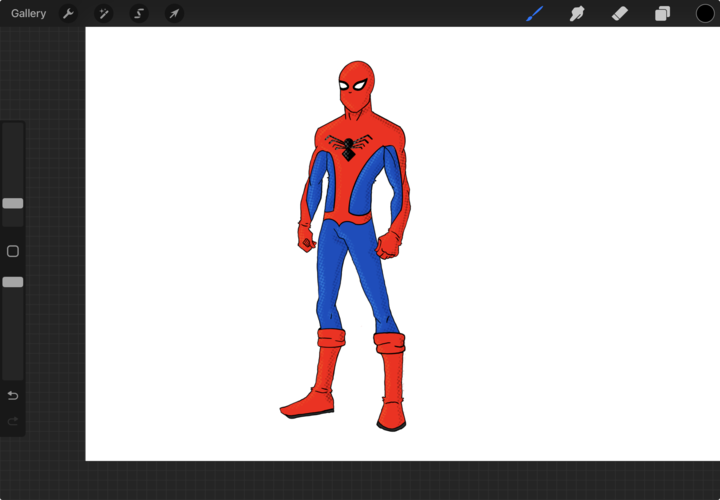Undo the last action
The image size is (720, 500).
click(13, 395)
